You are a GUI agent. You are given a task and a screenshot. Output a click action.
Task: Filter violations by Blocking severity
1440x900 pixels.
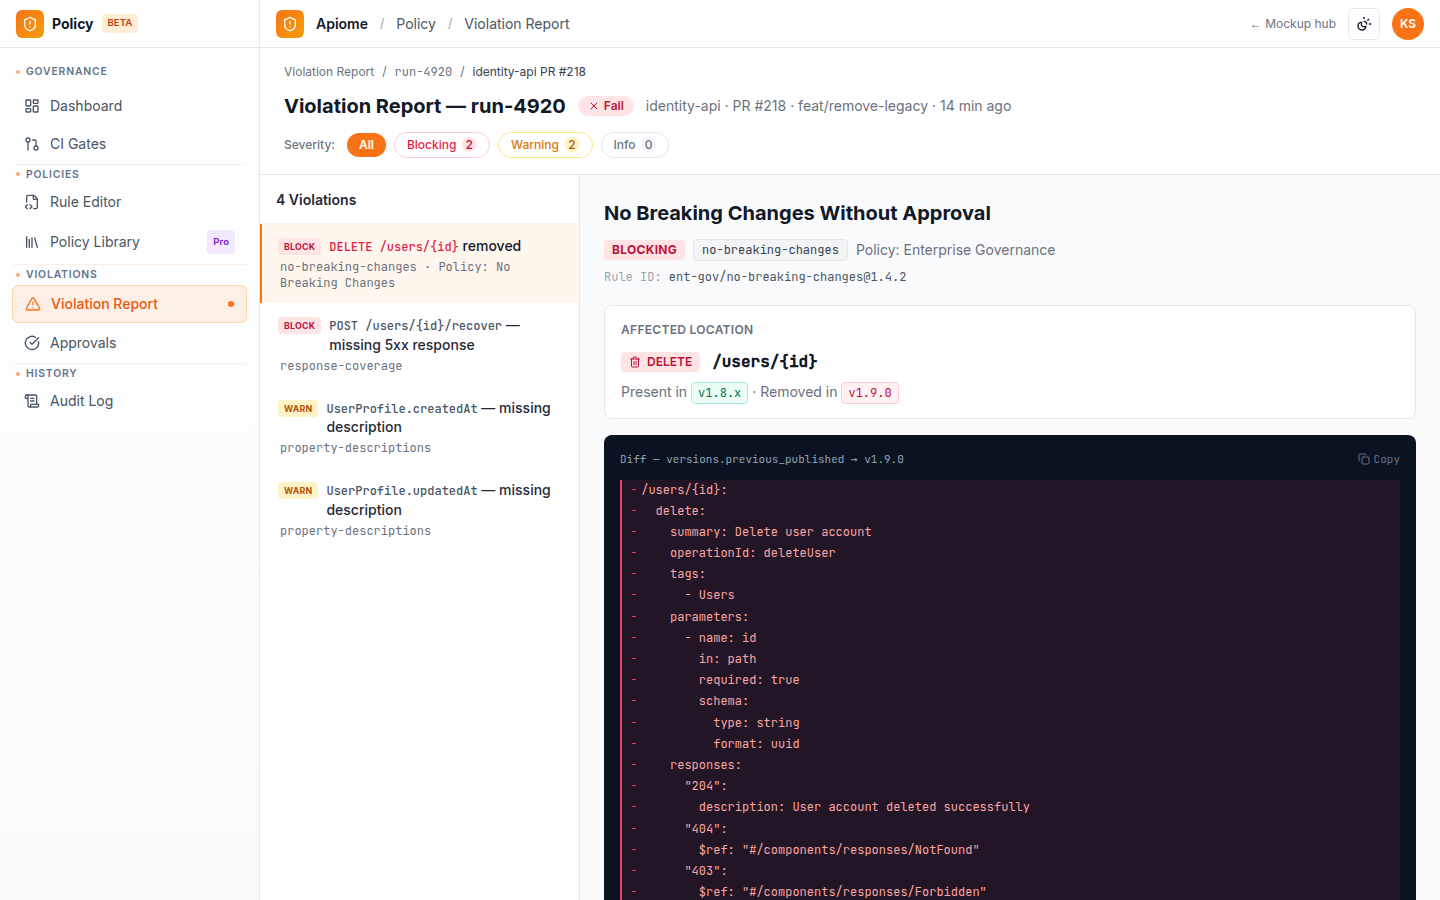pos(441,145)
